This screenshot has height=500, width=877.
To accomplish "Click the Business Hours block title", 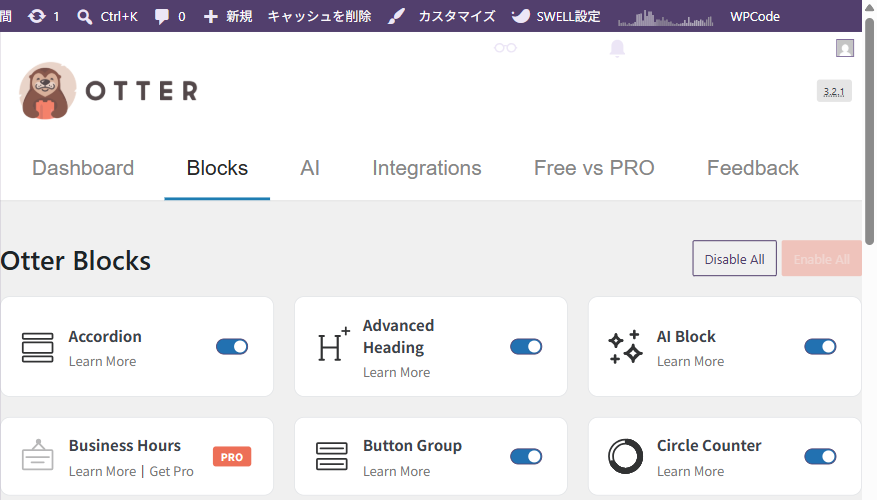I will pos(125,445).
